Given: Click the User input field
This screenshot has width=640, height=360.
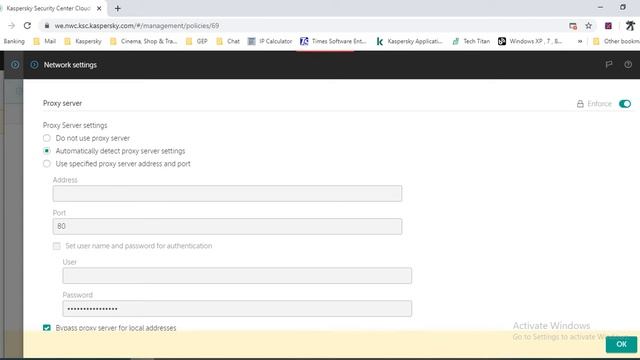Looking at the screenshot, I should pos(237,276).
